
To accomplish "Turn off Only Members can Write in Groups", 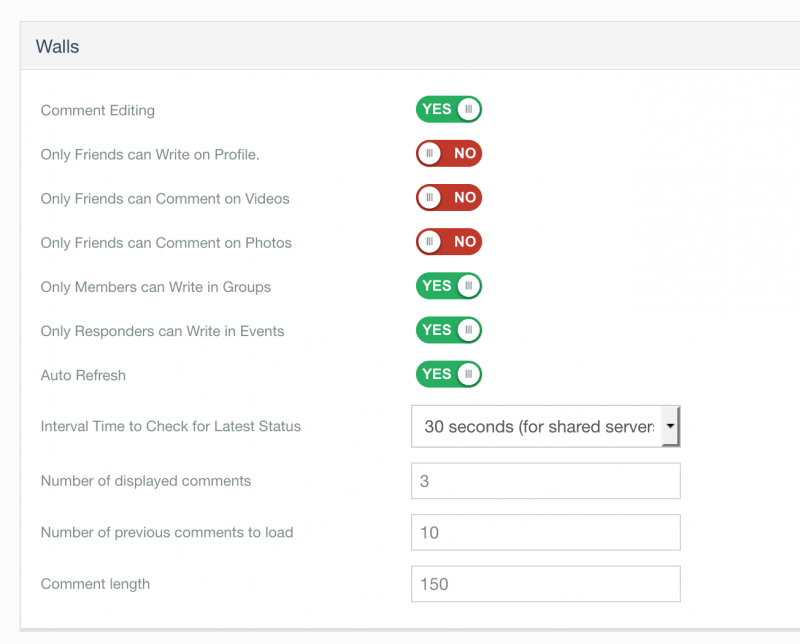I will pos(449,286).
